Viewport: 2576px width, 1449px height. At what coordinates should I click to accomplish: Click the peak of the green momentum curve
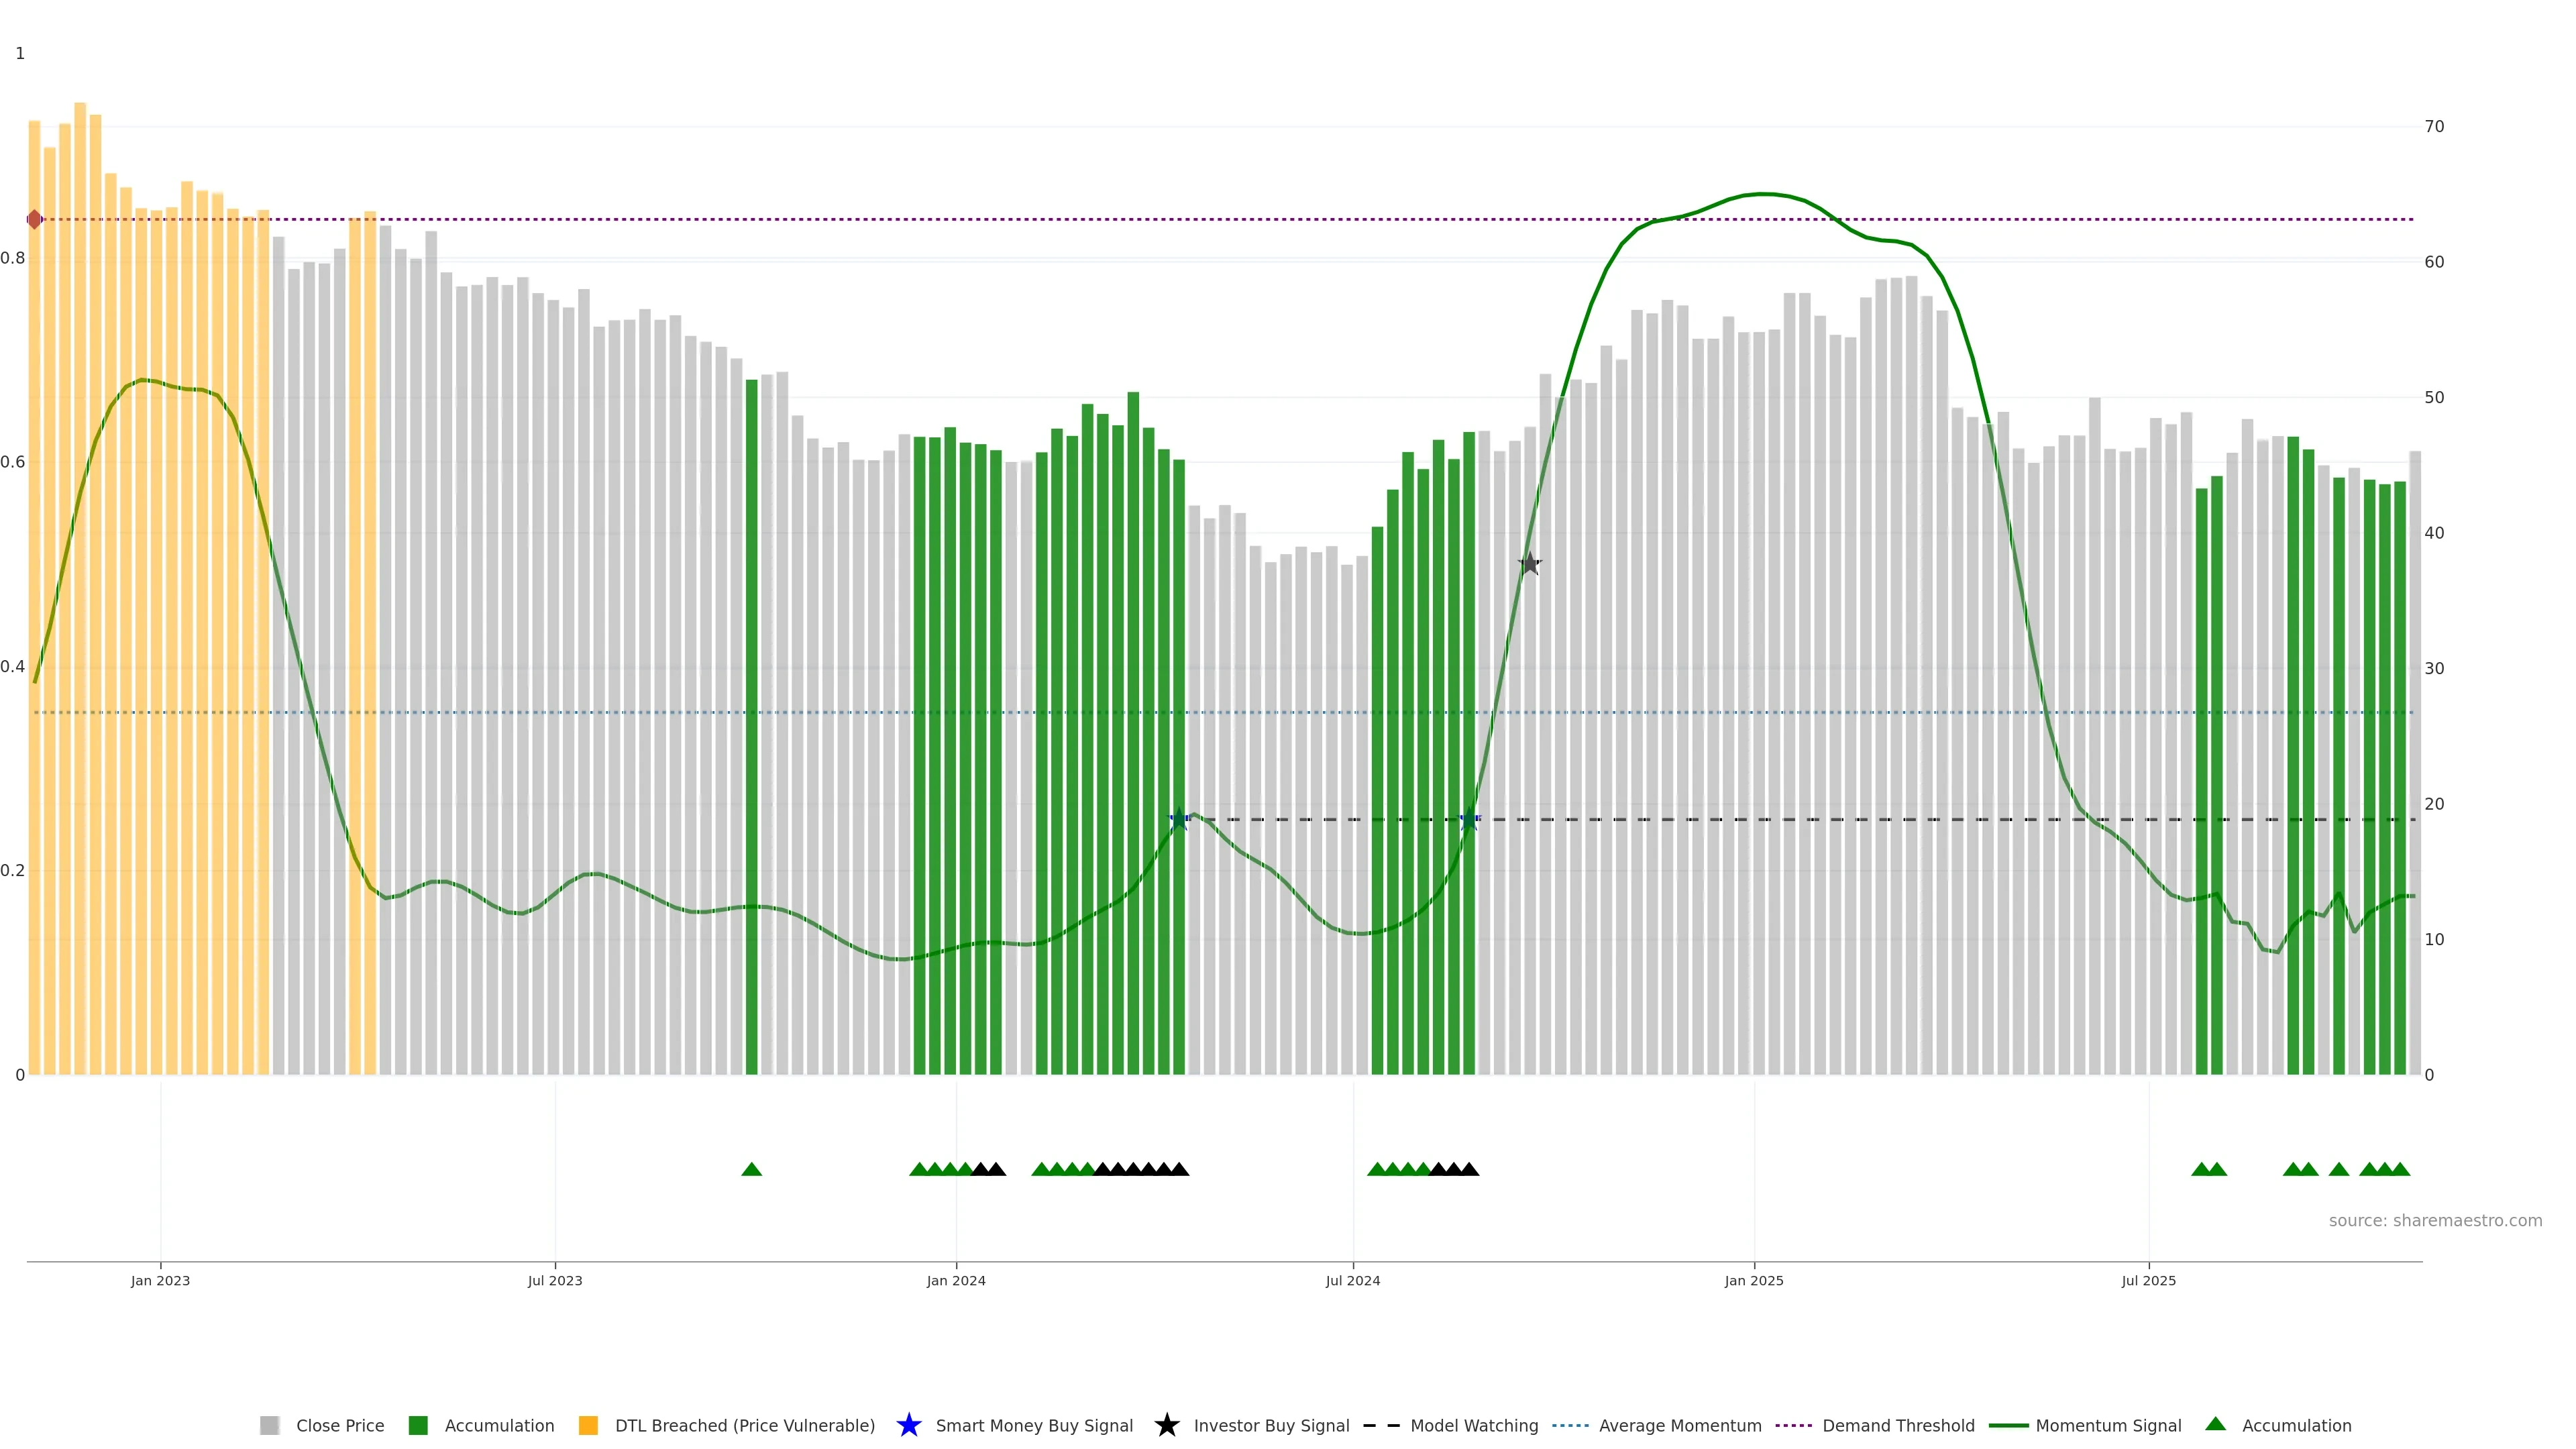1766,194
